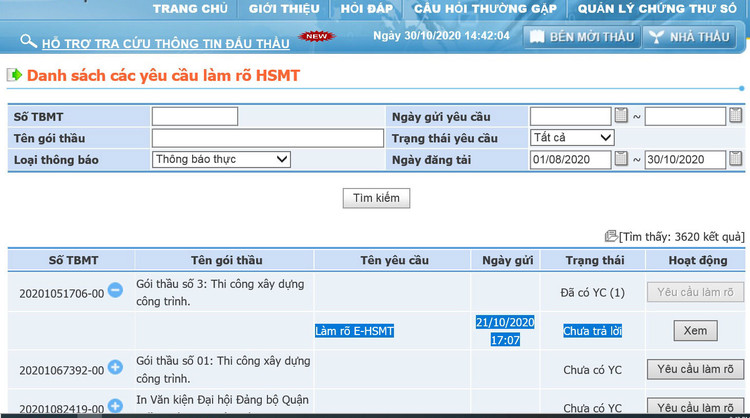Click the Đã có YC (1) status
The width and height of the screenshot is (750, 418).
pyautogui.click(x=593, y=293)
